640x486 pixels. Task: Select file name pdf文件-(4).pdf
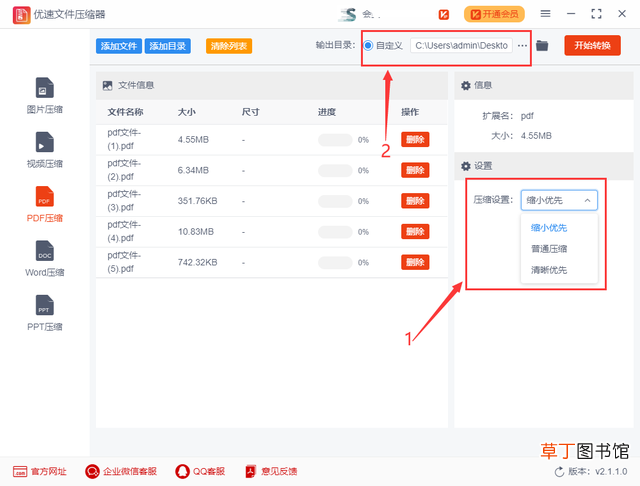tap(124, 231)
